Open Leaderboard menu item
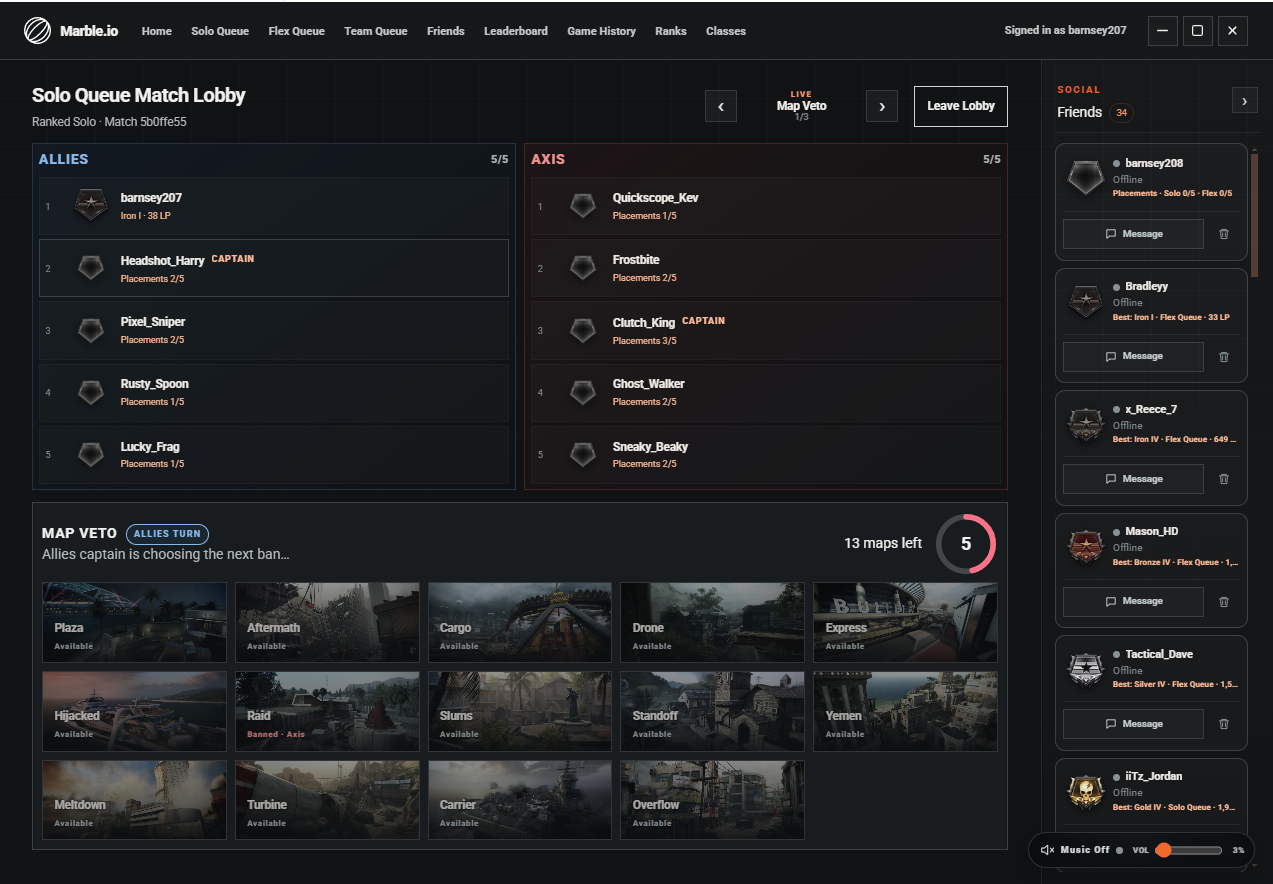 coord(516,31)
